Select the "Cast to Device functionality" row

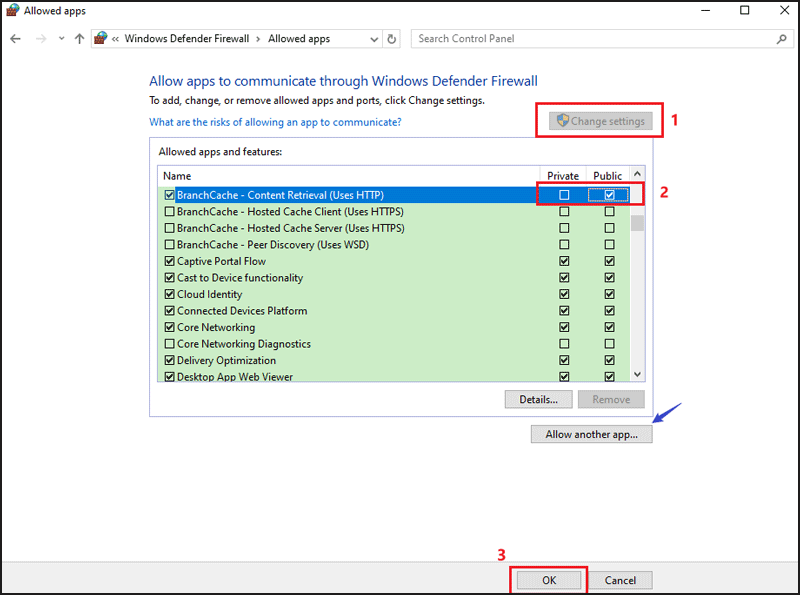coord(394,278)
